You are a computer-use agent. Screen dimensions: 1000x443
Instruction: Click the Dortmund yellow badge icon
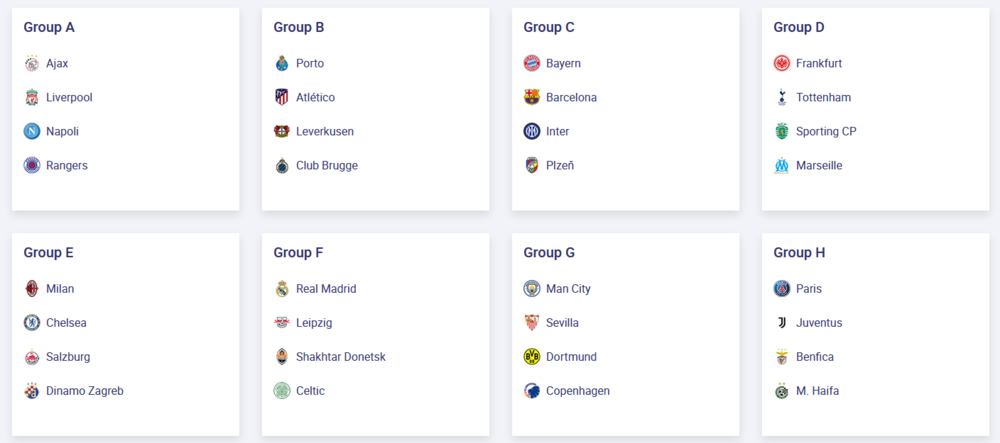[x=532, y=357]
